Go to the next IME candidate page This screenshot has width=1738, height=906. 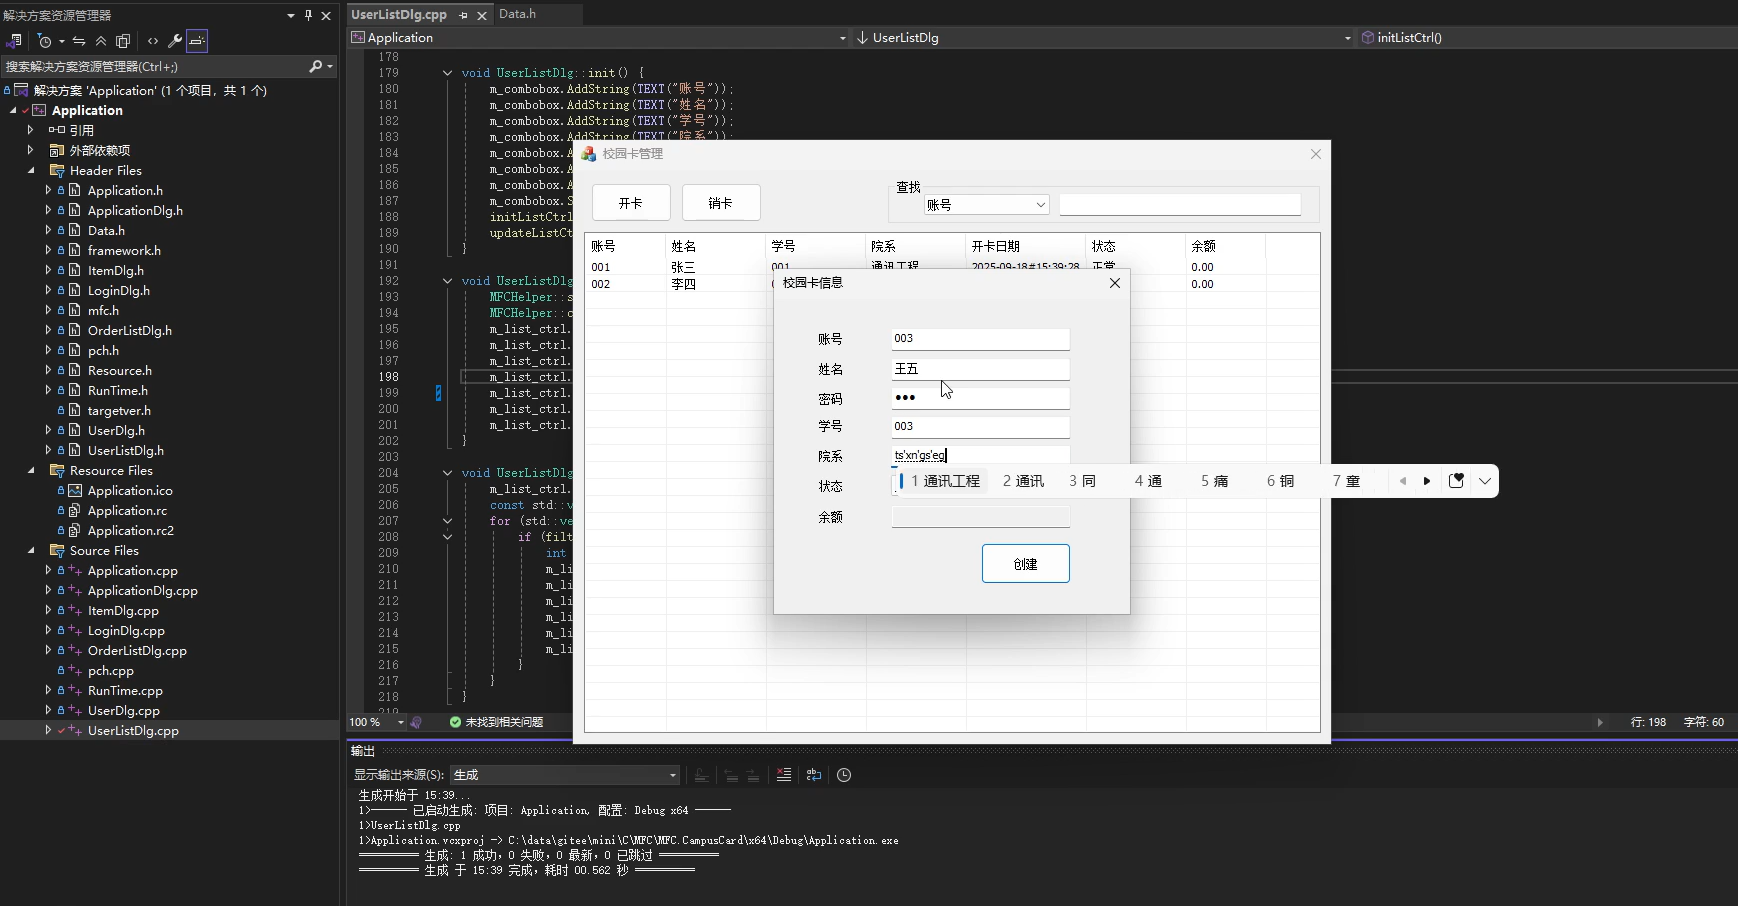1427,481
